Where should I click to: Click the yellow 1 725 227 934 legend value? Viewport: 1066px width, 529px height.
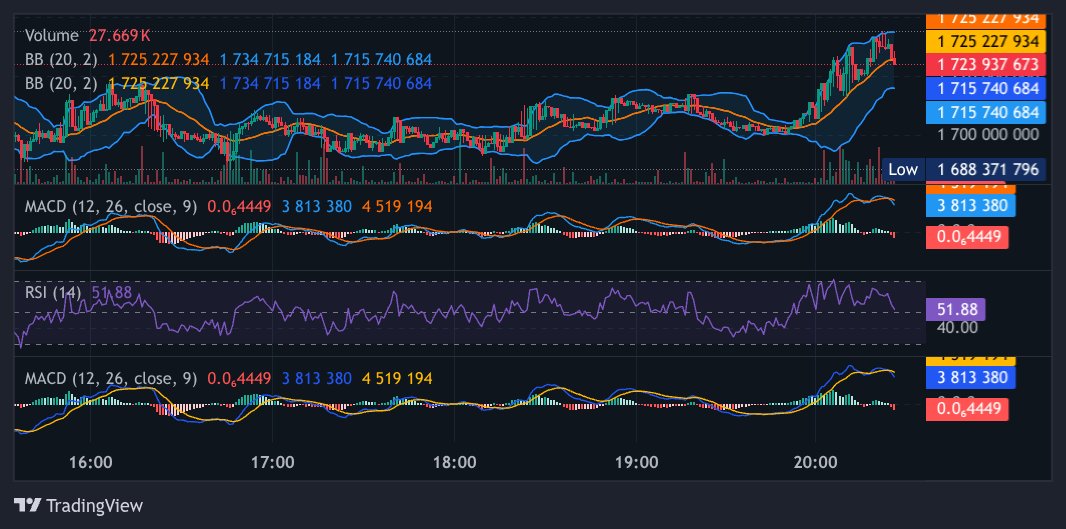158,83
